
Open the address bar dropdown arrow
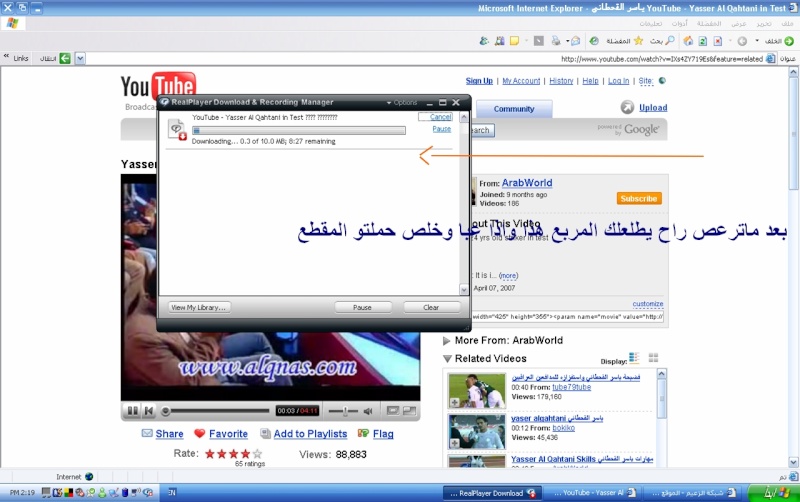point(80,59)
